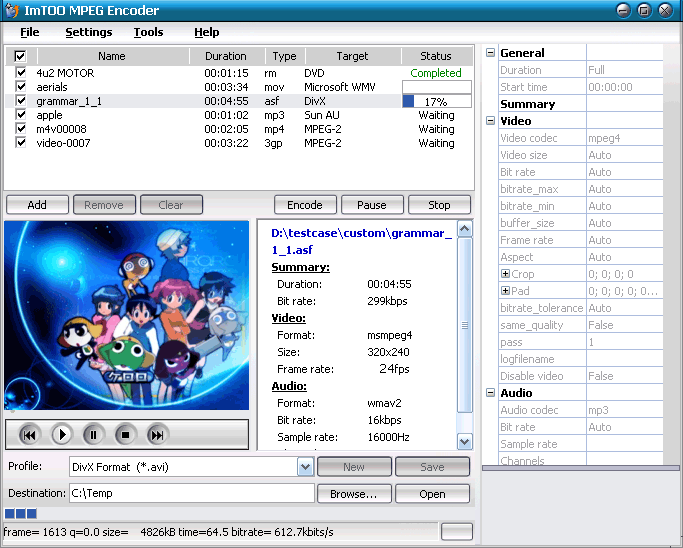Image resolution: width=683 pixels, height=548 pixels.
Task: Collapse the General properties section
Action: click(490, 53)
